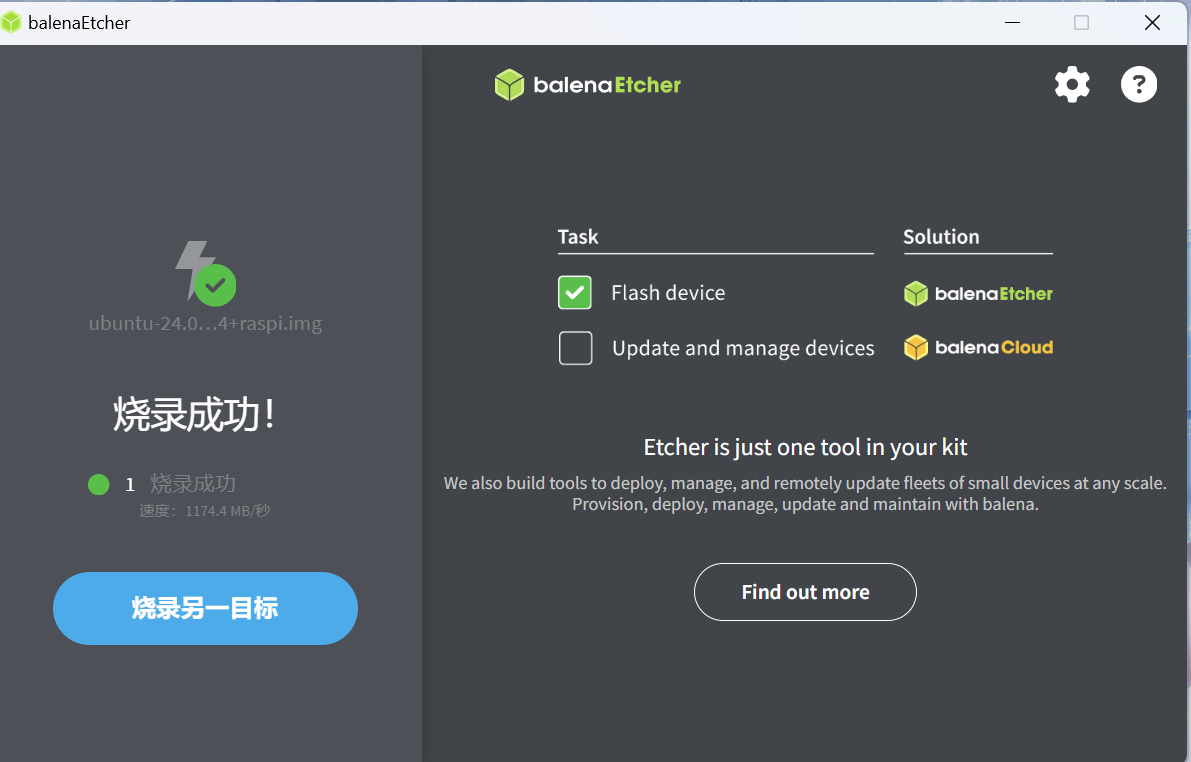Click the Solution column header
Screen dimensions: 1191x762
pyautogui.click(x=941, y=237)
